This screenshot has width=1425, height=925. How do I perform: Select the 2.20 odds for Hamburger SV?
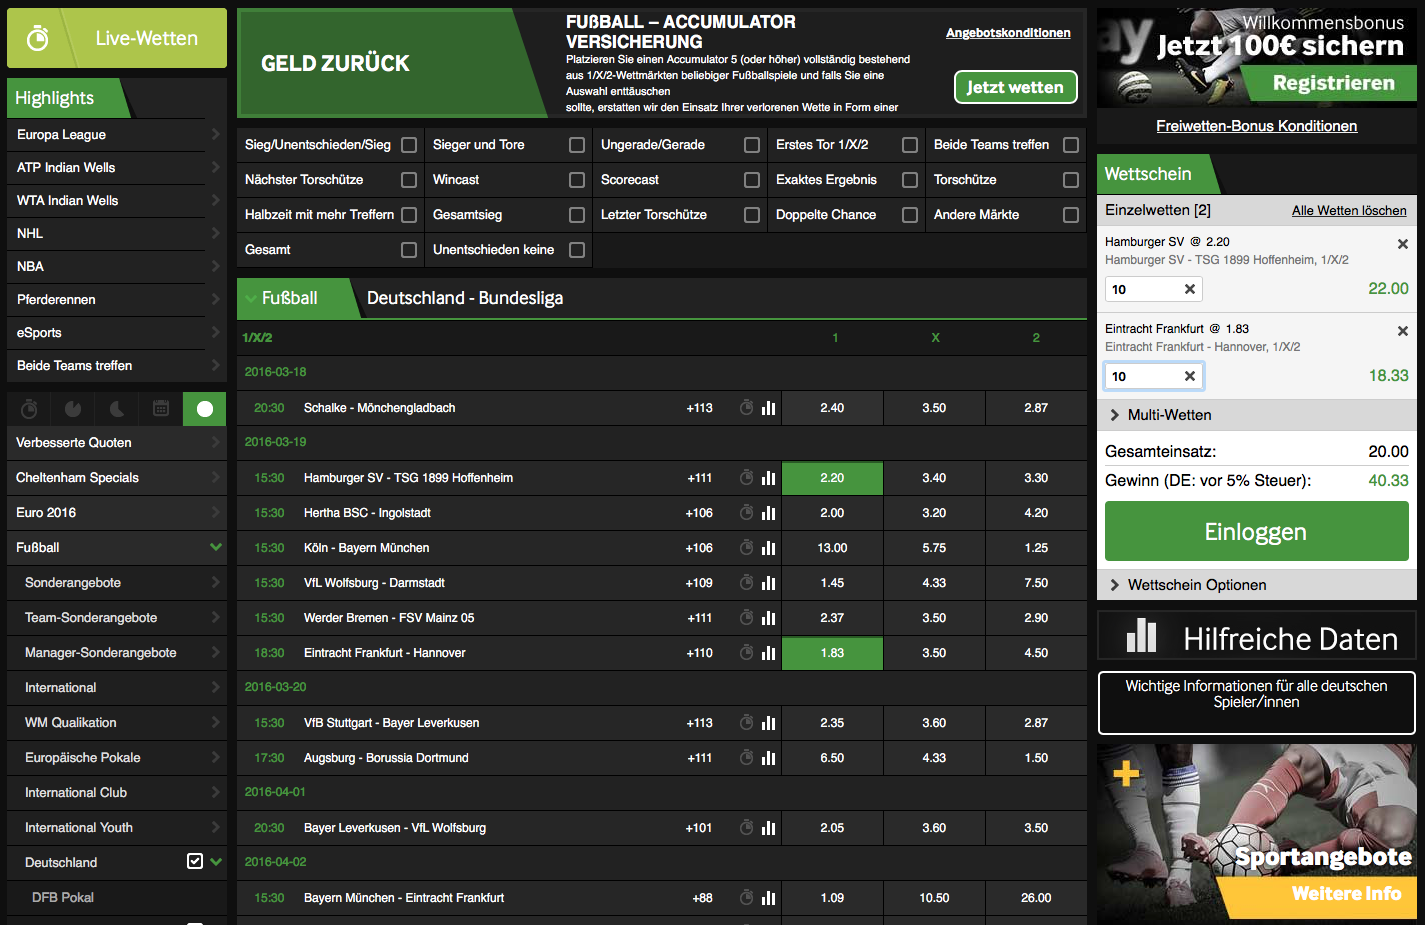coord(832,478)
